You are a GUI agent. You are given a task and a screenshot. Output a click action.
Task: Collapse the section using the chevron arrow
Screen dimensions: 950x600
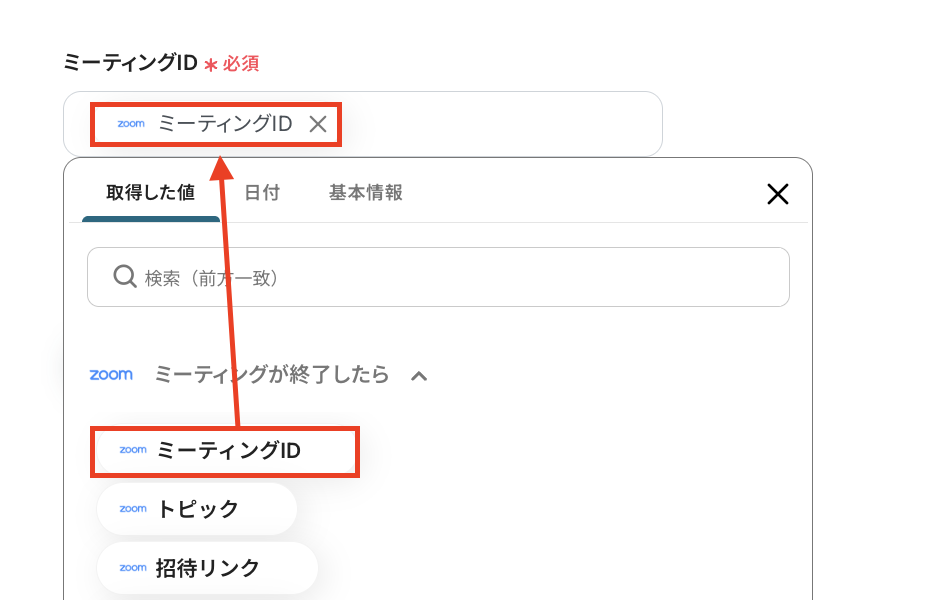pyautogui.click(x=420, y=376)
